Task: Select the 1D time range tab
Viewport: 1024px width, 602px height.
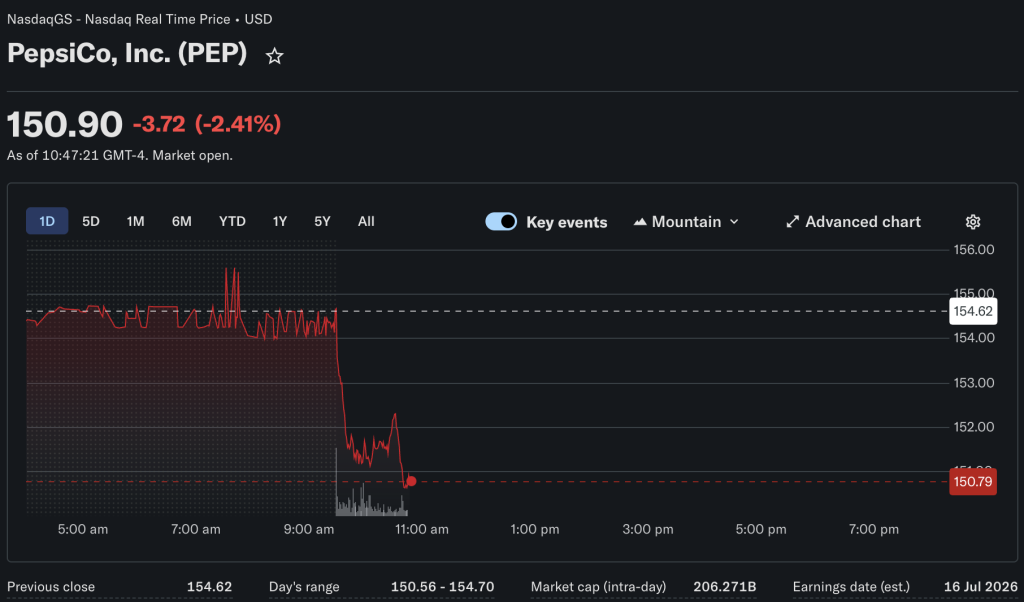Action: (x=47, y=221)
